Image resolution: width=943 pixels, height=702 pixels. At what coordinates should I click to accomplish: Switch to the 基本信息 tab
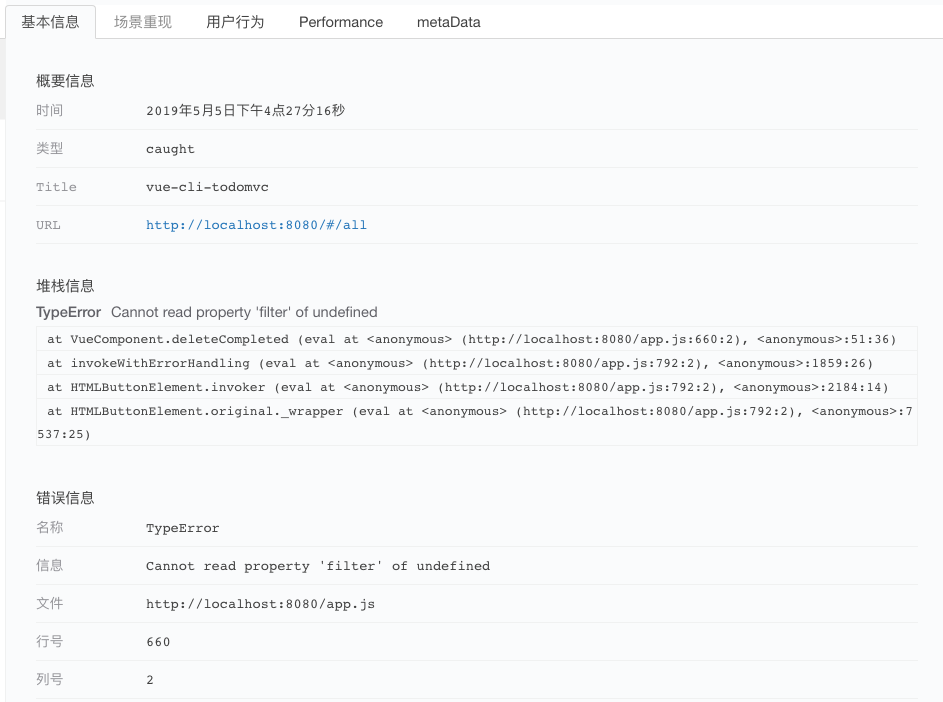tap(51, 22)
